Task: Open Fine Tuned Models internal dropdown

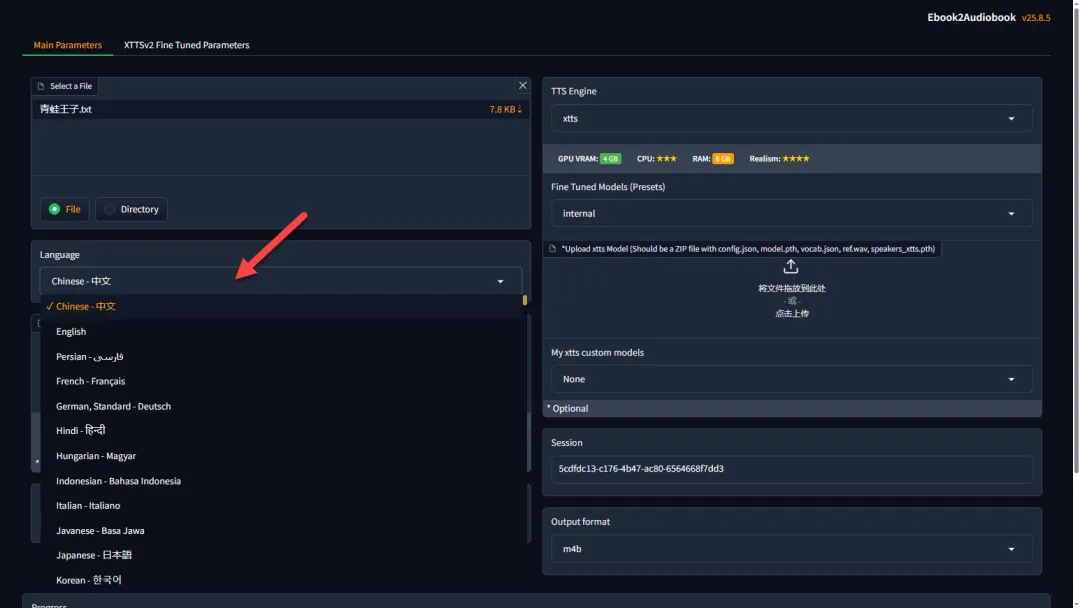Action: (791, 213)
